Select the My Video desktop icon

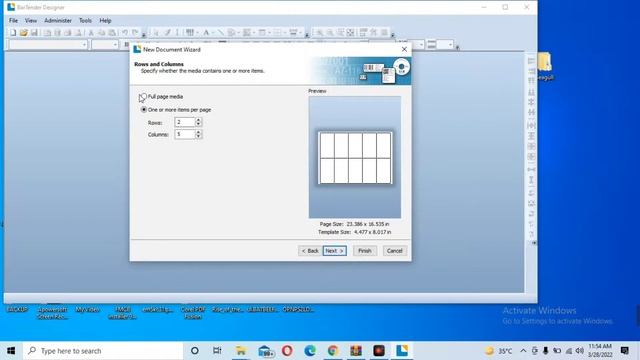pos(88,310)
